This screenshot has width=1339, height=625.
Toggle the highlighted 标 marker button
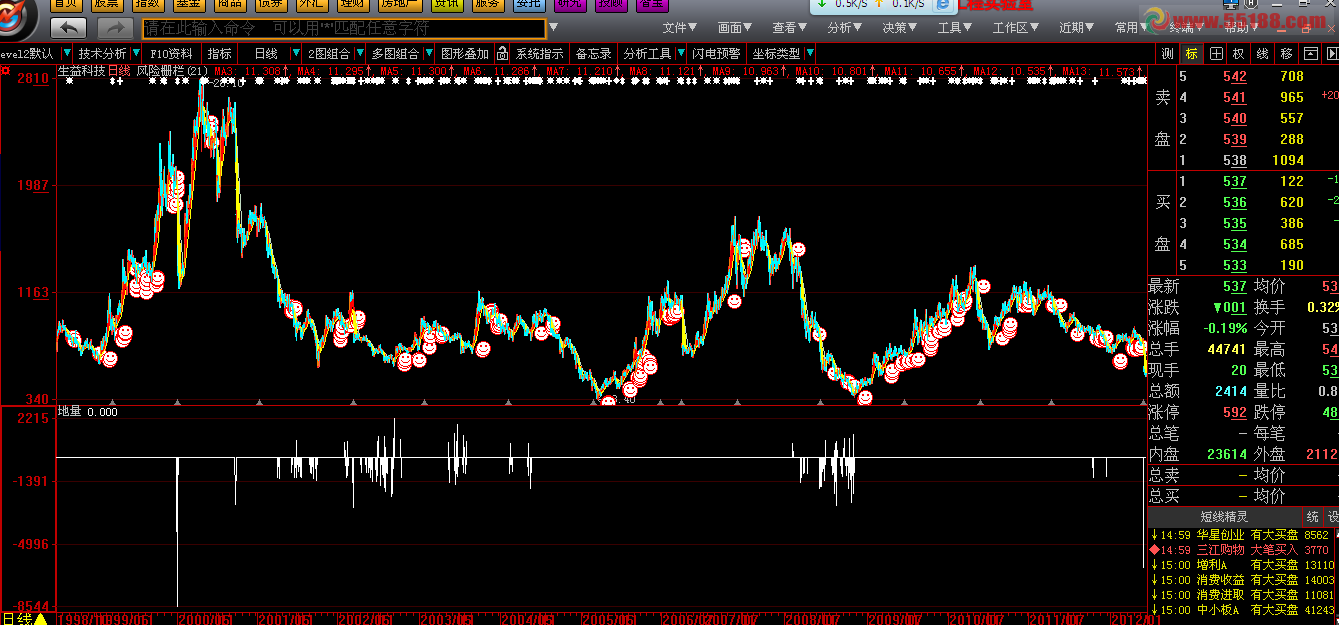pos(1191,53)
